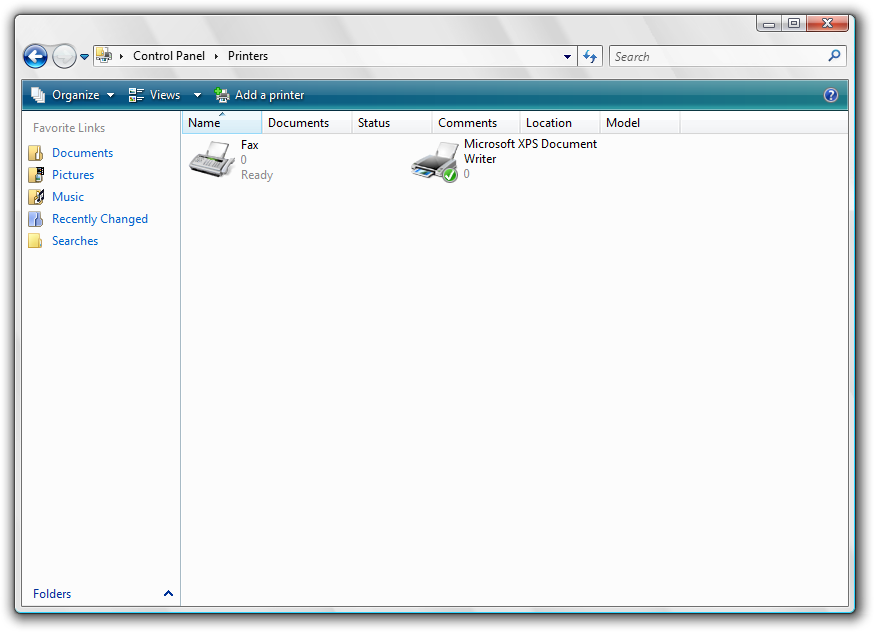Sort by the Status column header
Viewport: 874px width, 632px height.
392,123
